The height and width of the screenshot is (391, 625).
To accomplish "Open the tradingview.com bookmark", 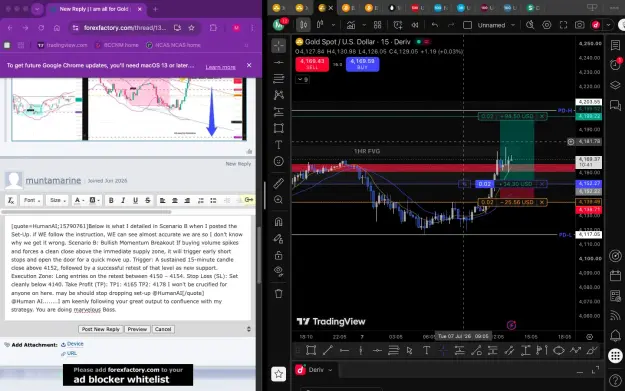I will (62, 45).
